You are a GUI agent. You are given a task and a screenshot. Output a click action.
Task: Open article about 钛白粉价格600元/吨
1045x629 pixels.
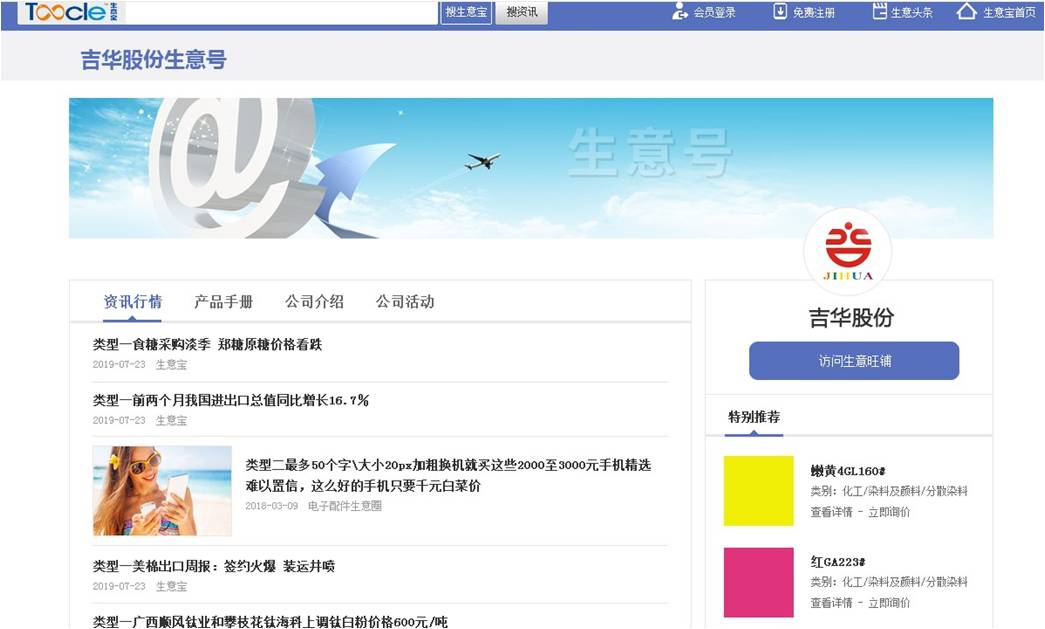pos(270,622)
